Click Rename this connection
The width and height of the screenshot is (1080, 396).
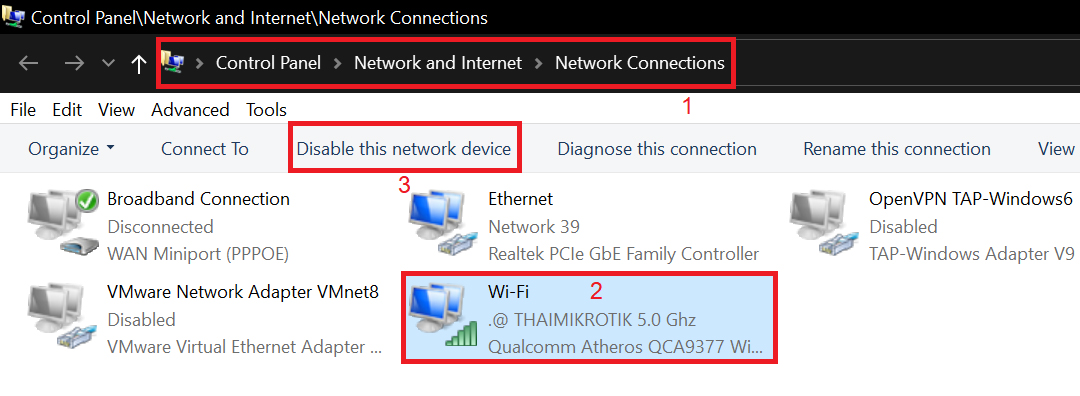coord(897,149)
